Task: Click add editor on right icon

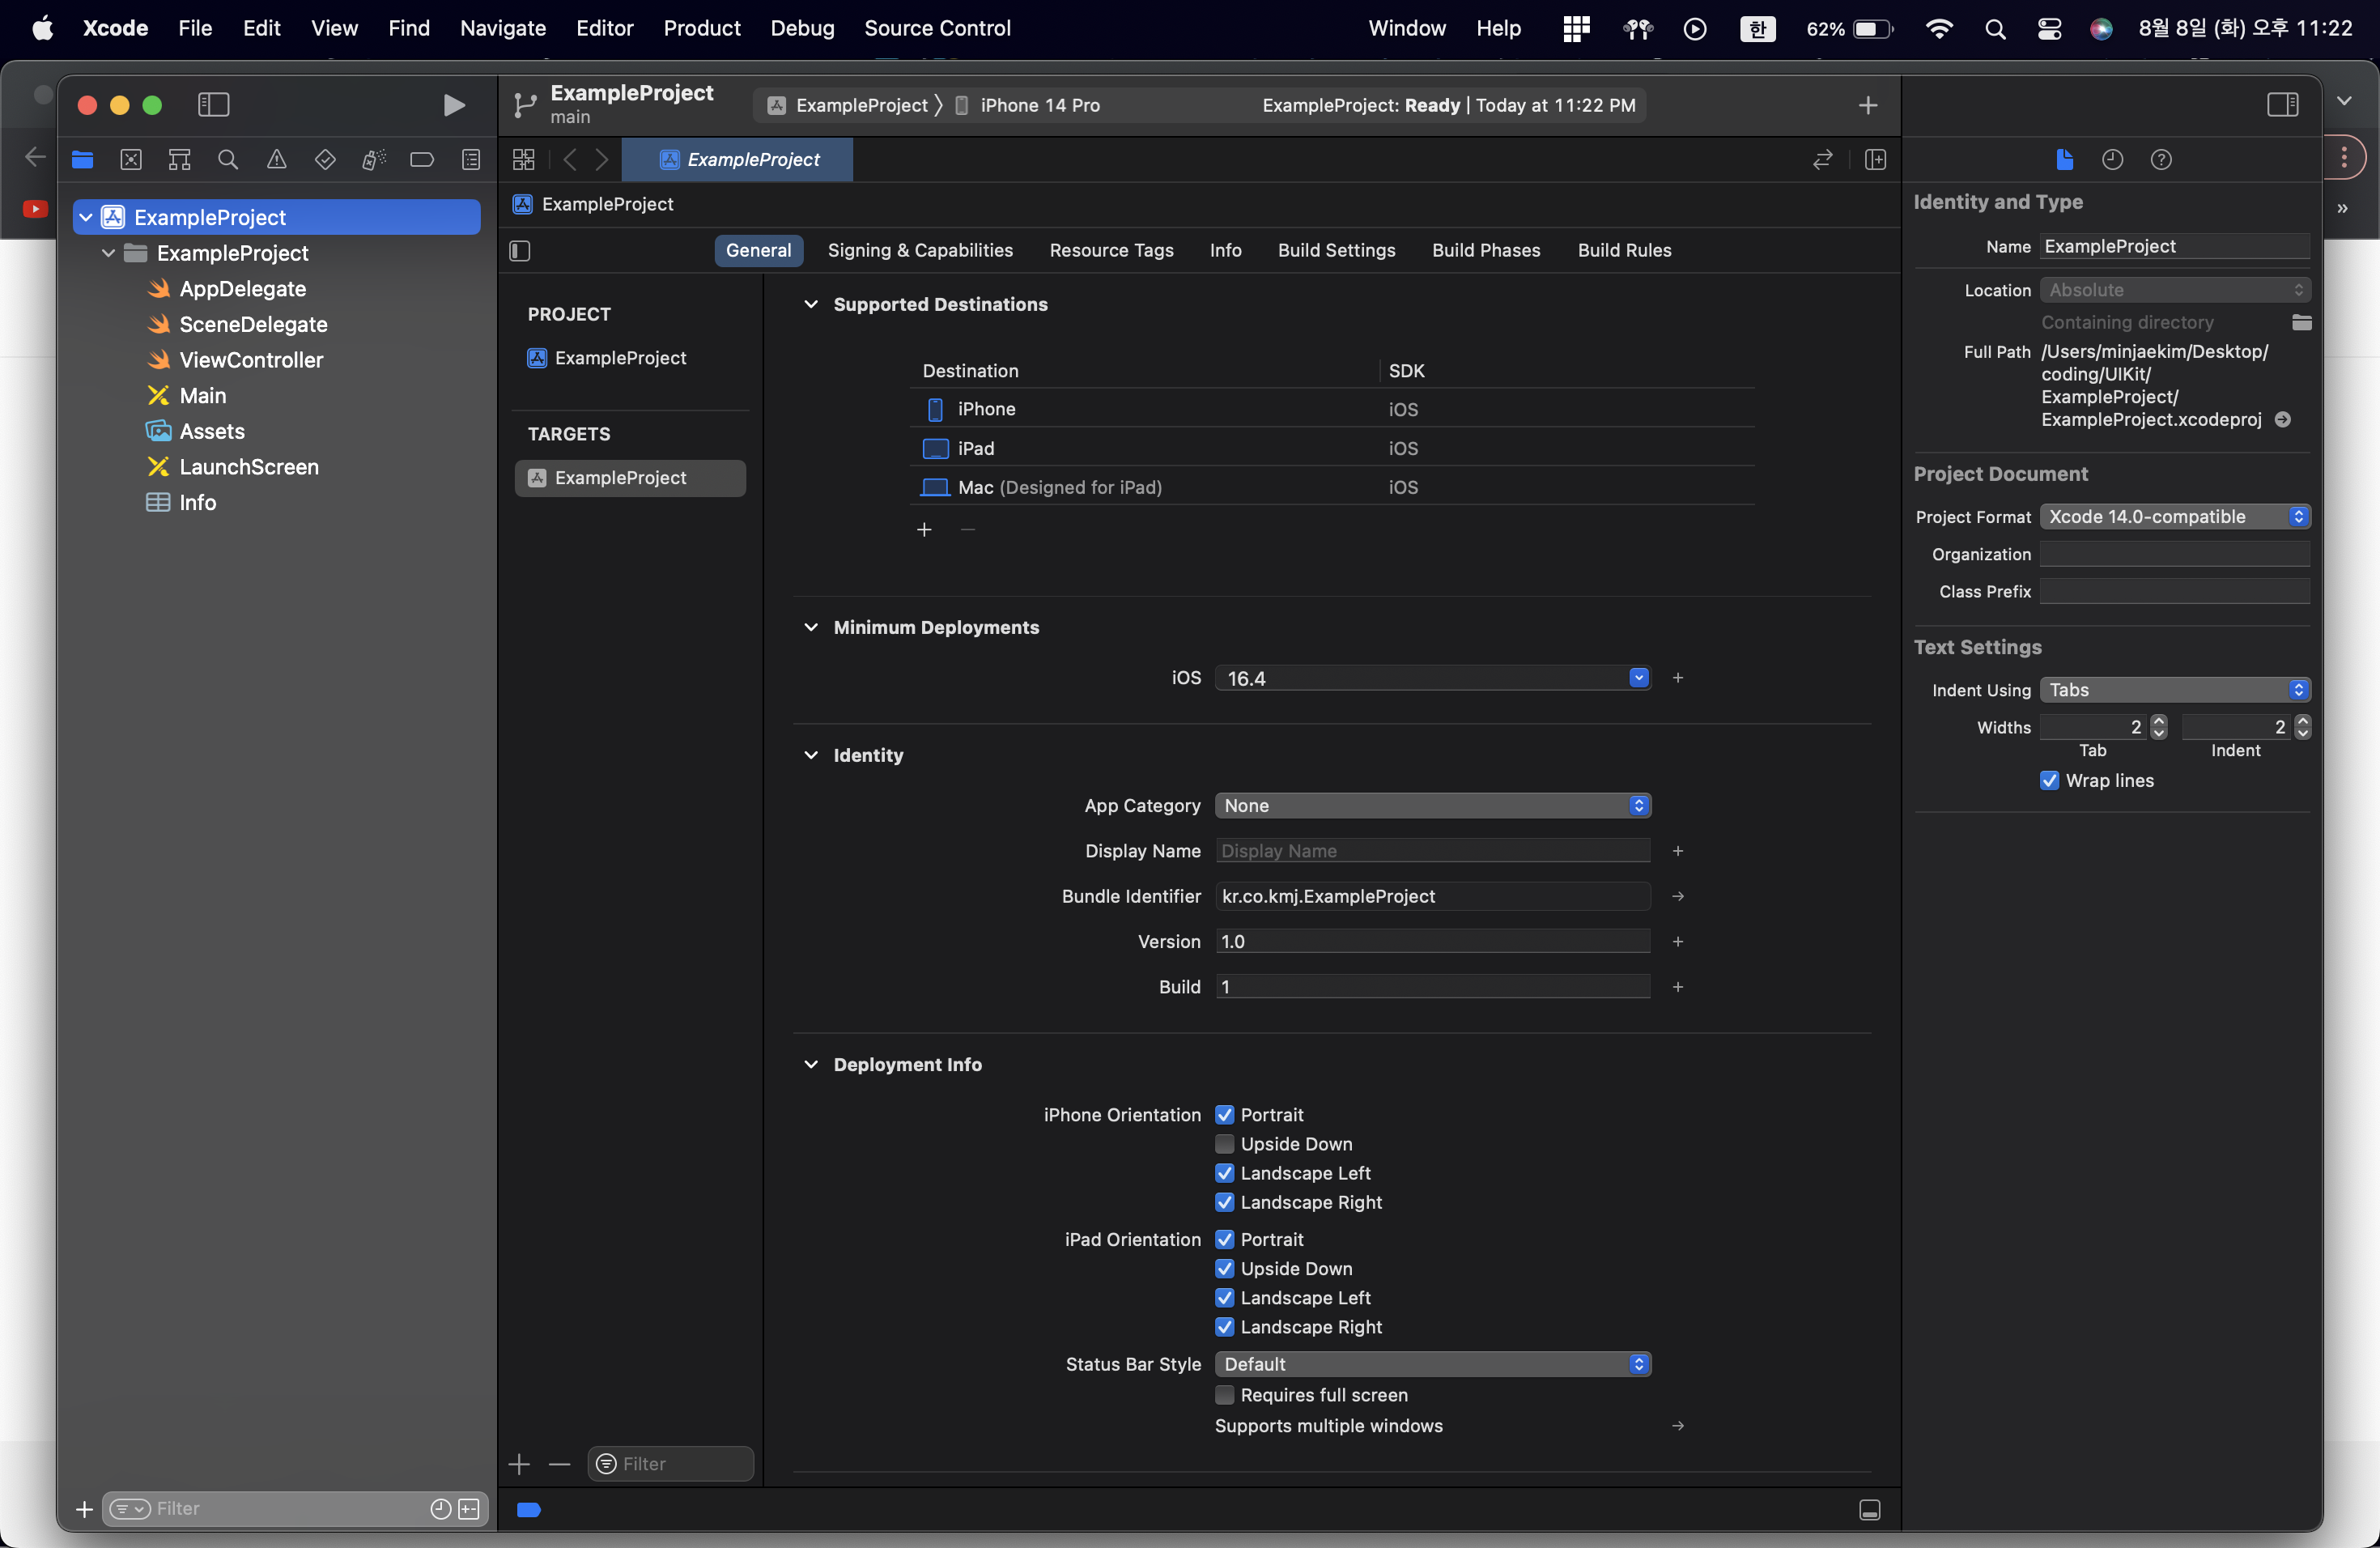Action: [1875, 160]
